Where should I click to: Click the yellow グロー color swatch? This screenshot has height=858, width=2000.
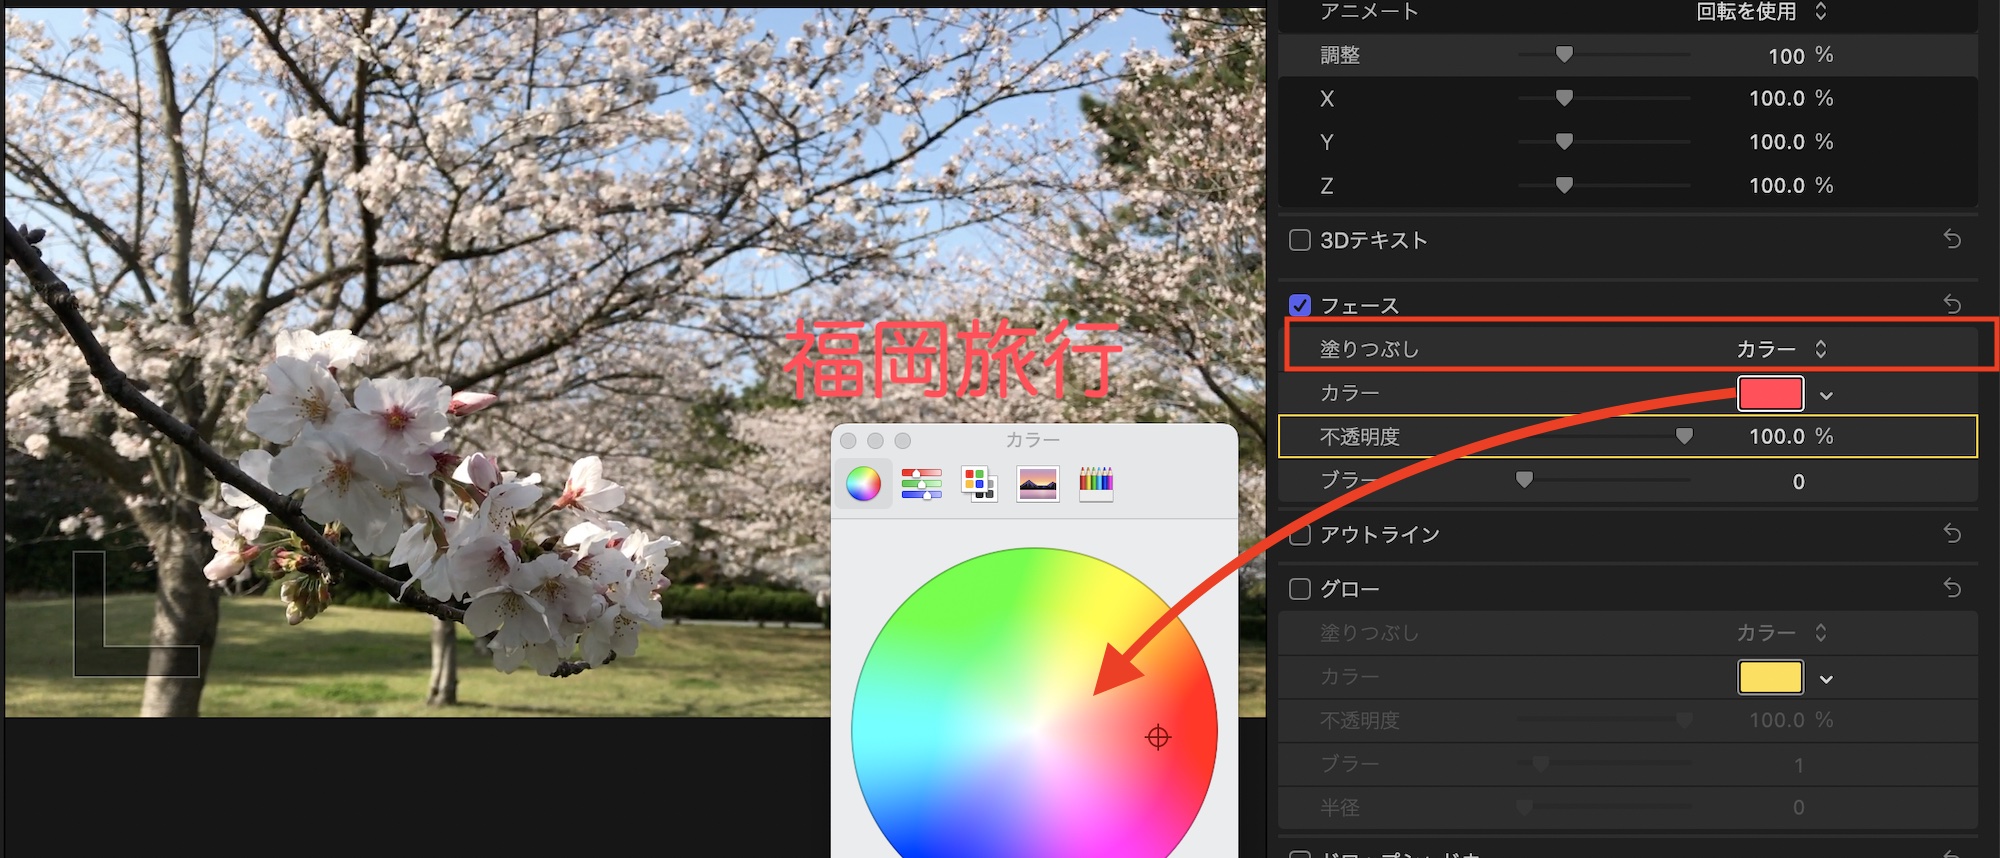tap(1771, 677)
